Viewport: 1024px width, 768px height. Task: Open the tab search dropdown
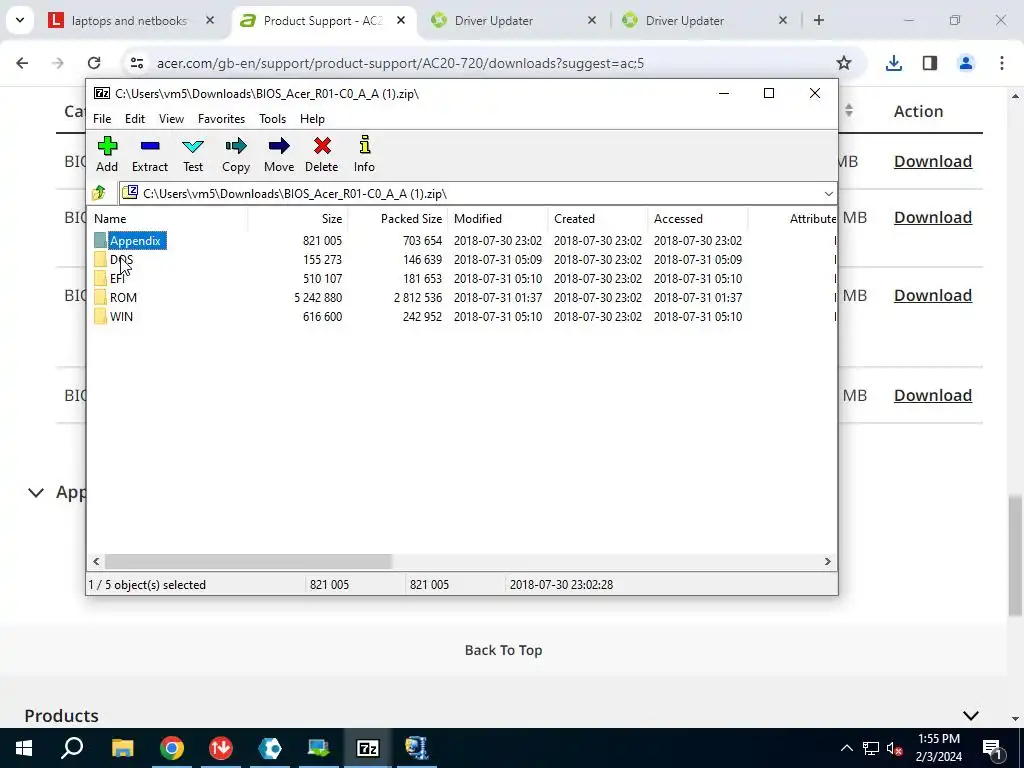pyautogui.click(x=20, y=21)
